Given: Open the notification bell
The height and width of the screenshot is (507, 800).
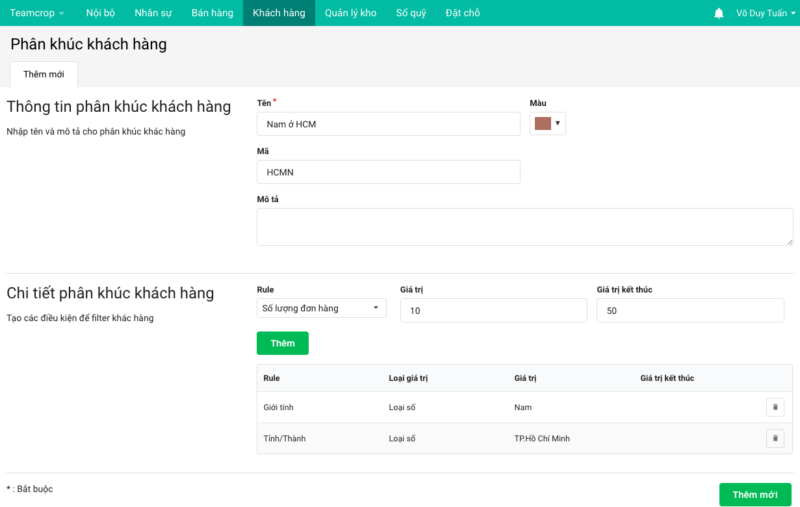Looking at the screenshot, I should (718, 13).
